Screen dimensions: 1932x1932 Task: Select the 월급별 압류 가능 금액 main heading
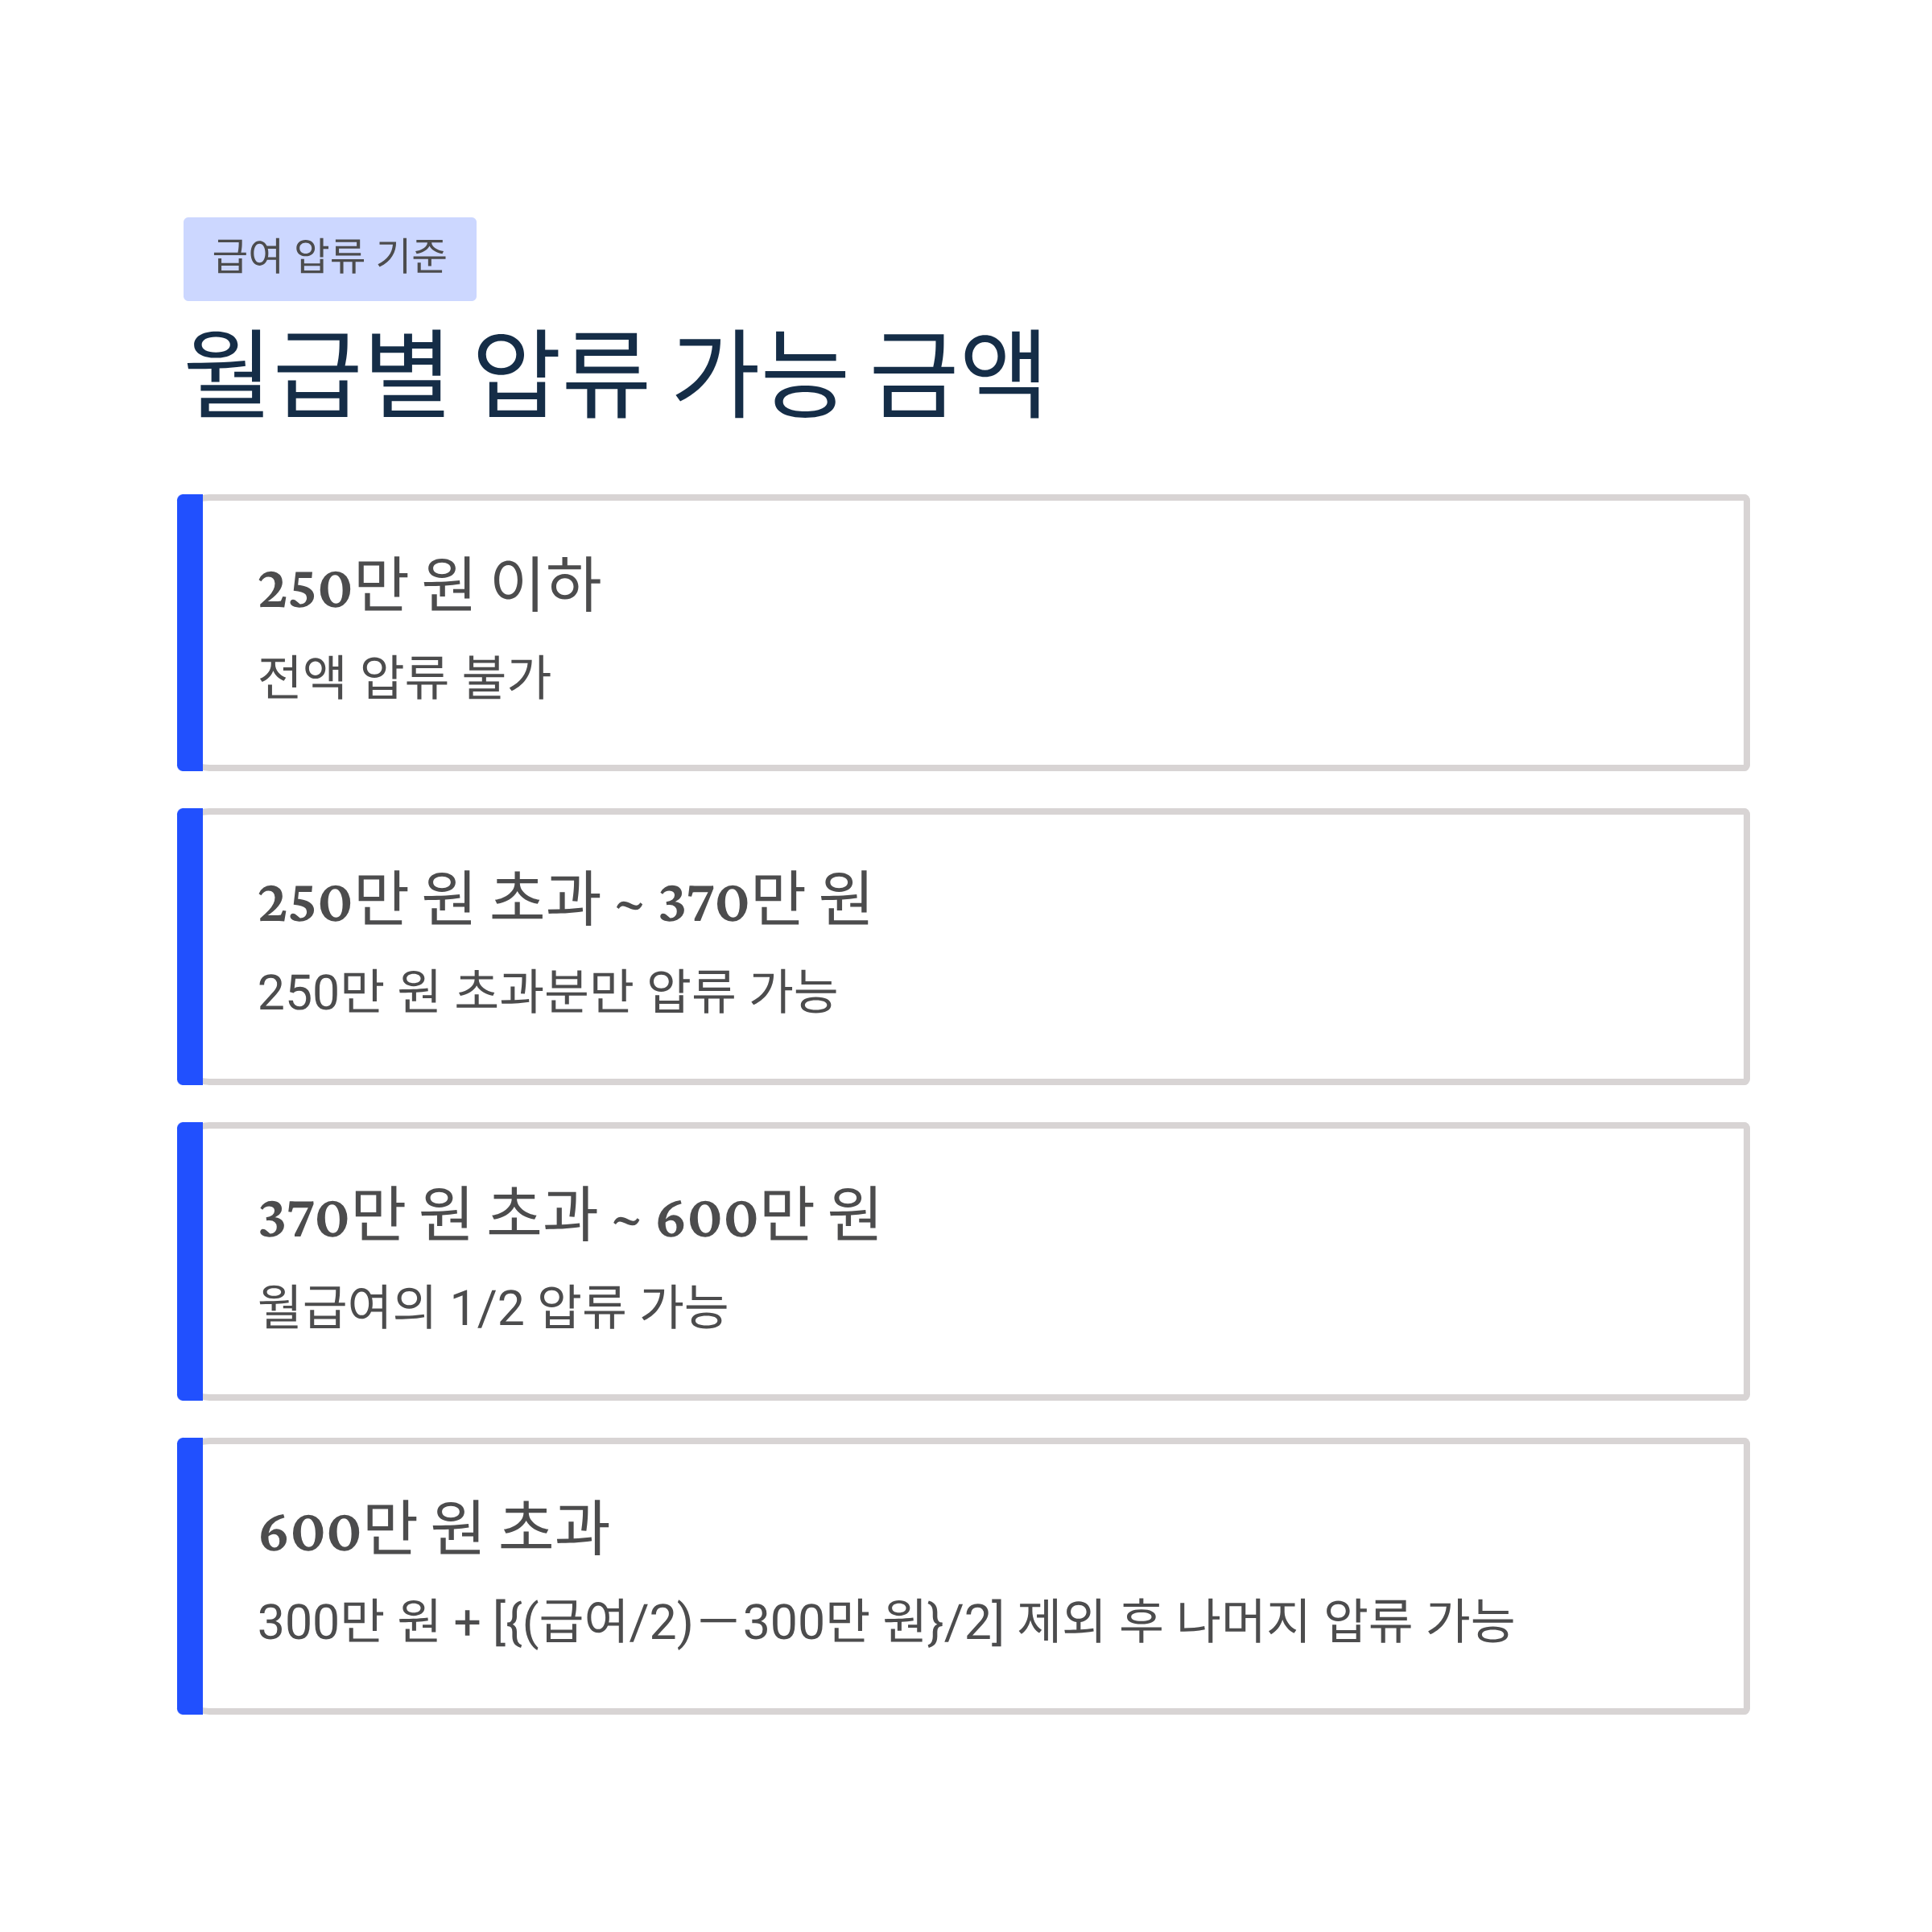[616, 374]
